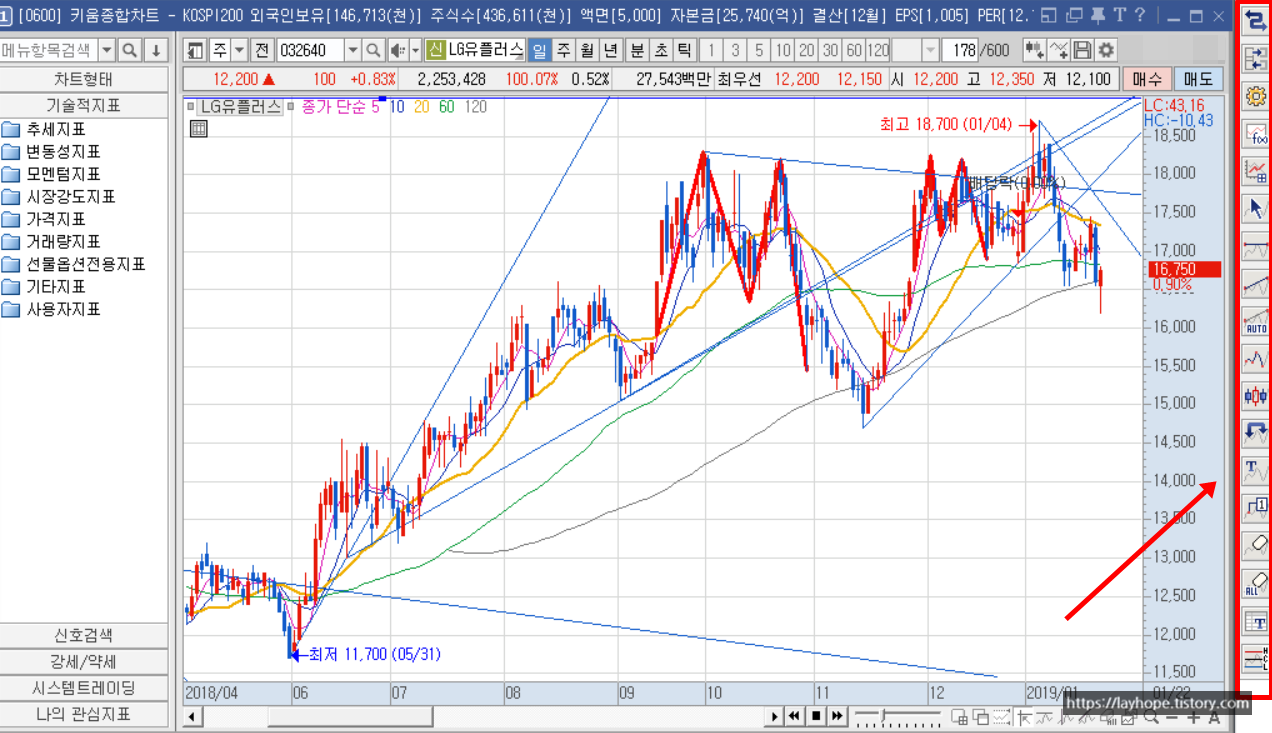Click the menu search magnifier in left panel

tap(130, 51)
